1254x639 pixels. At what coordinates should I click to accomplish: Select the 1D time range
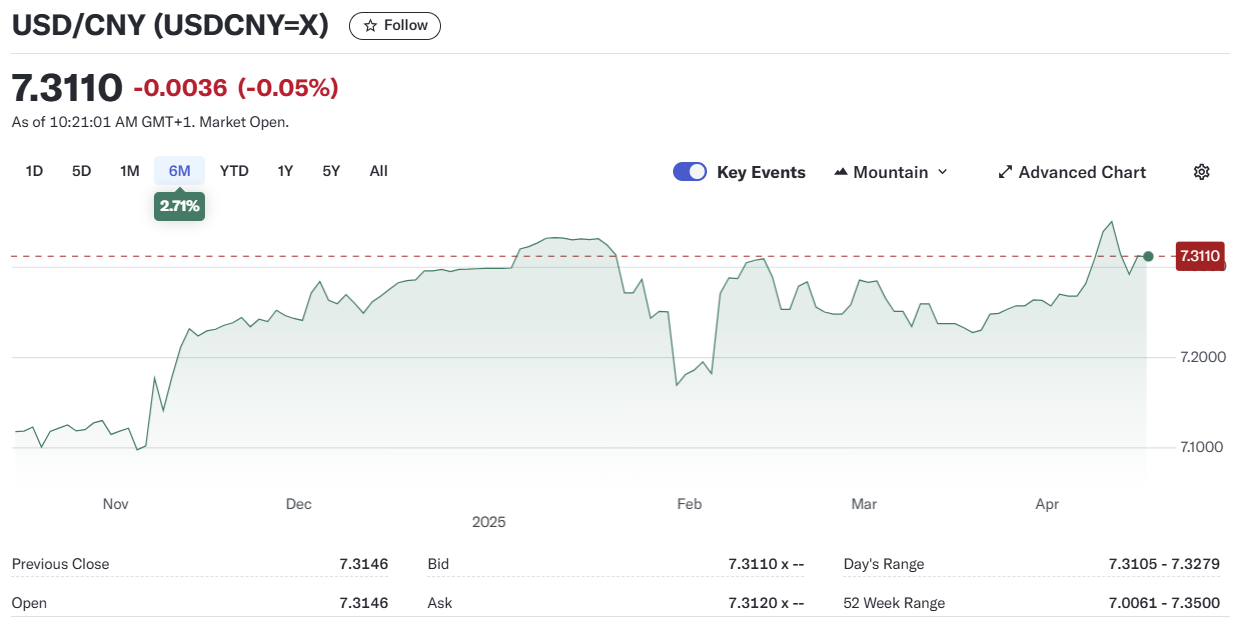pyautogui.click(x=34, y=171)
